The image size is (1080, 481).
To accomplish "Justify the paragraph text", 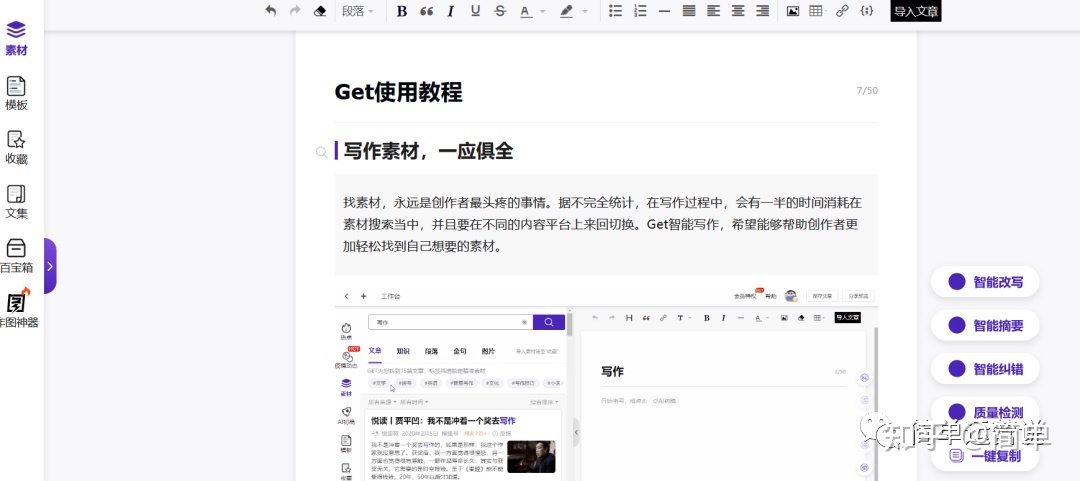I will point(689,11).
